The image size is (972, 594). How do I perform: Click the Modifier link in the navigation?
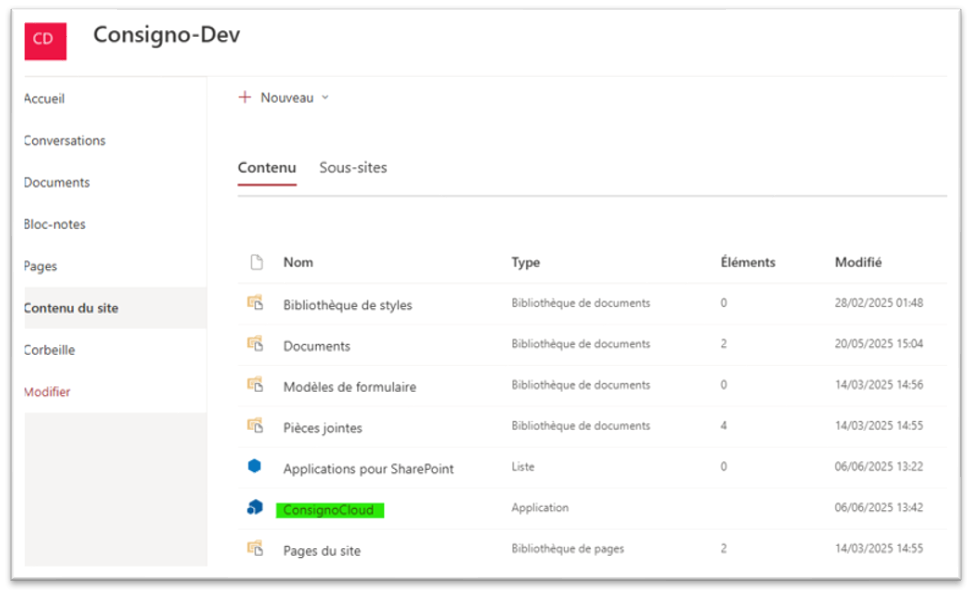[x=47, y=392]
